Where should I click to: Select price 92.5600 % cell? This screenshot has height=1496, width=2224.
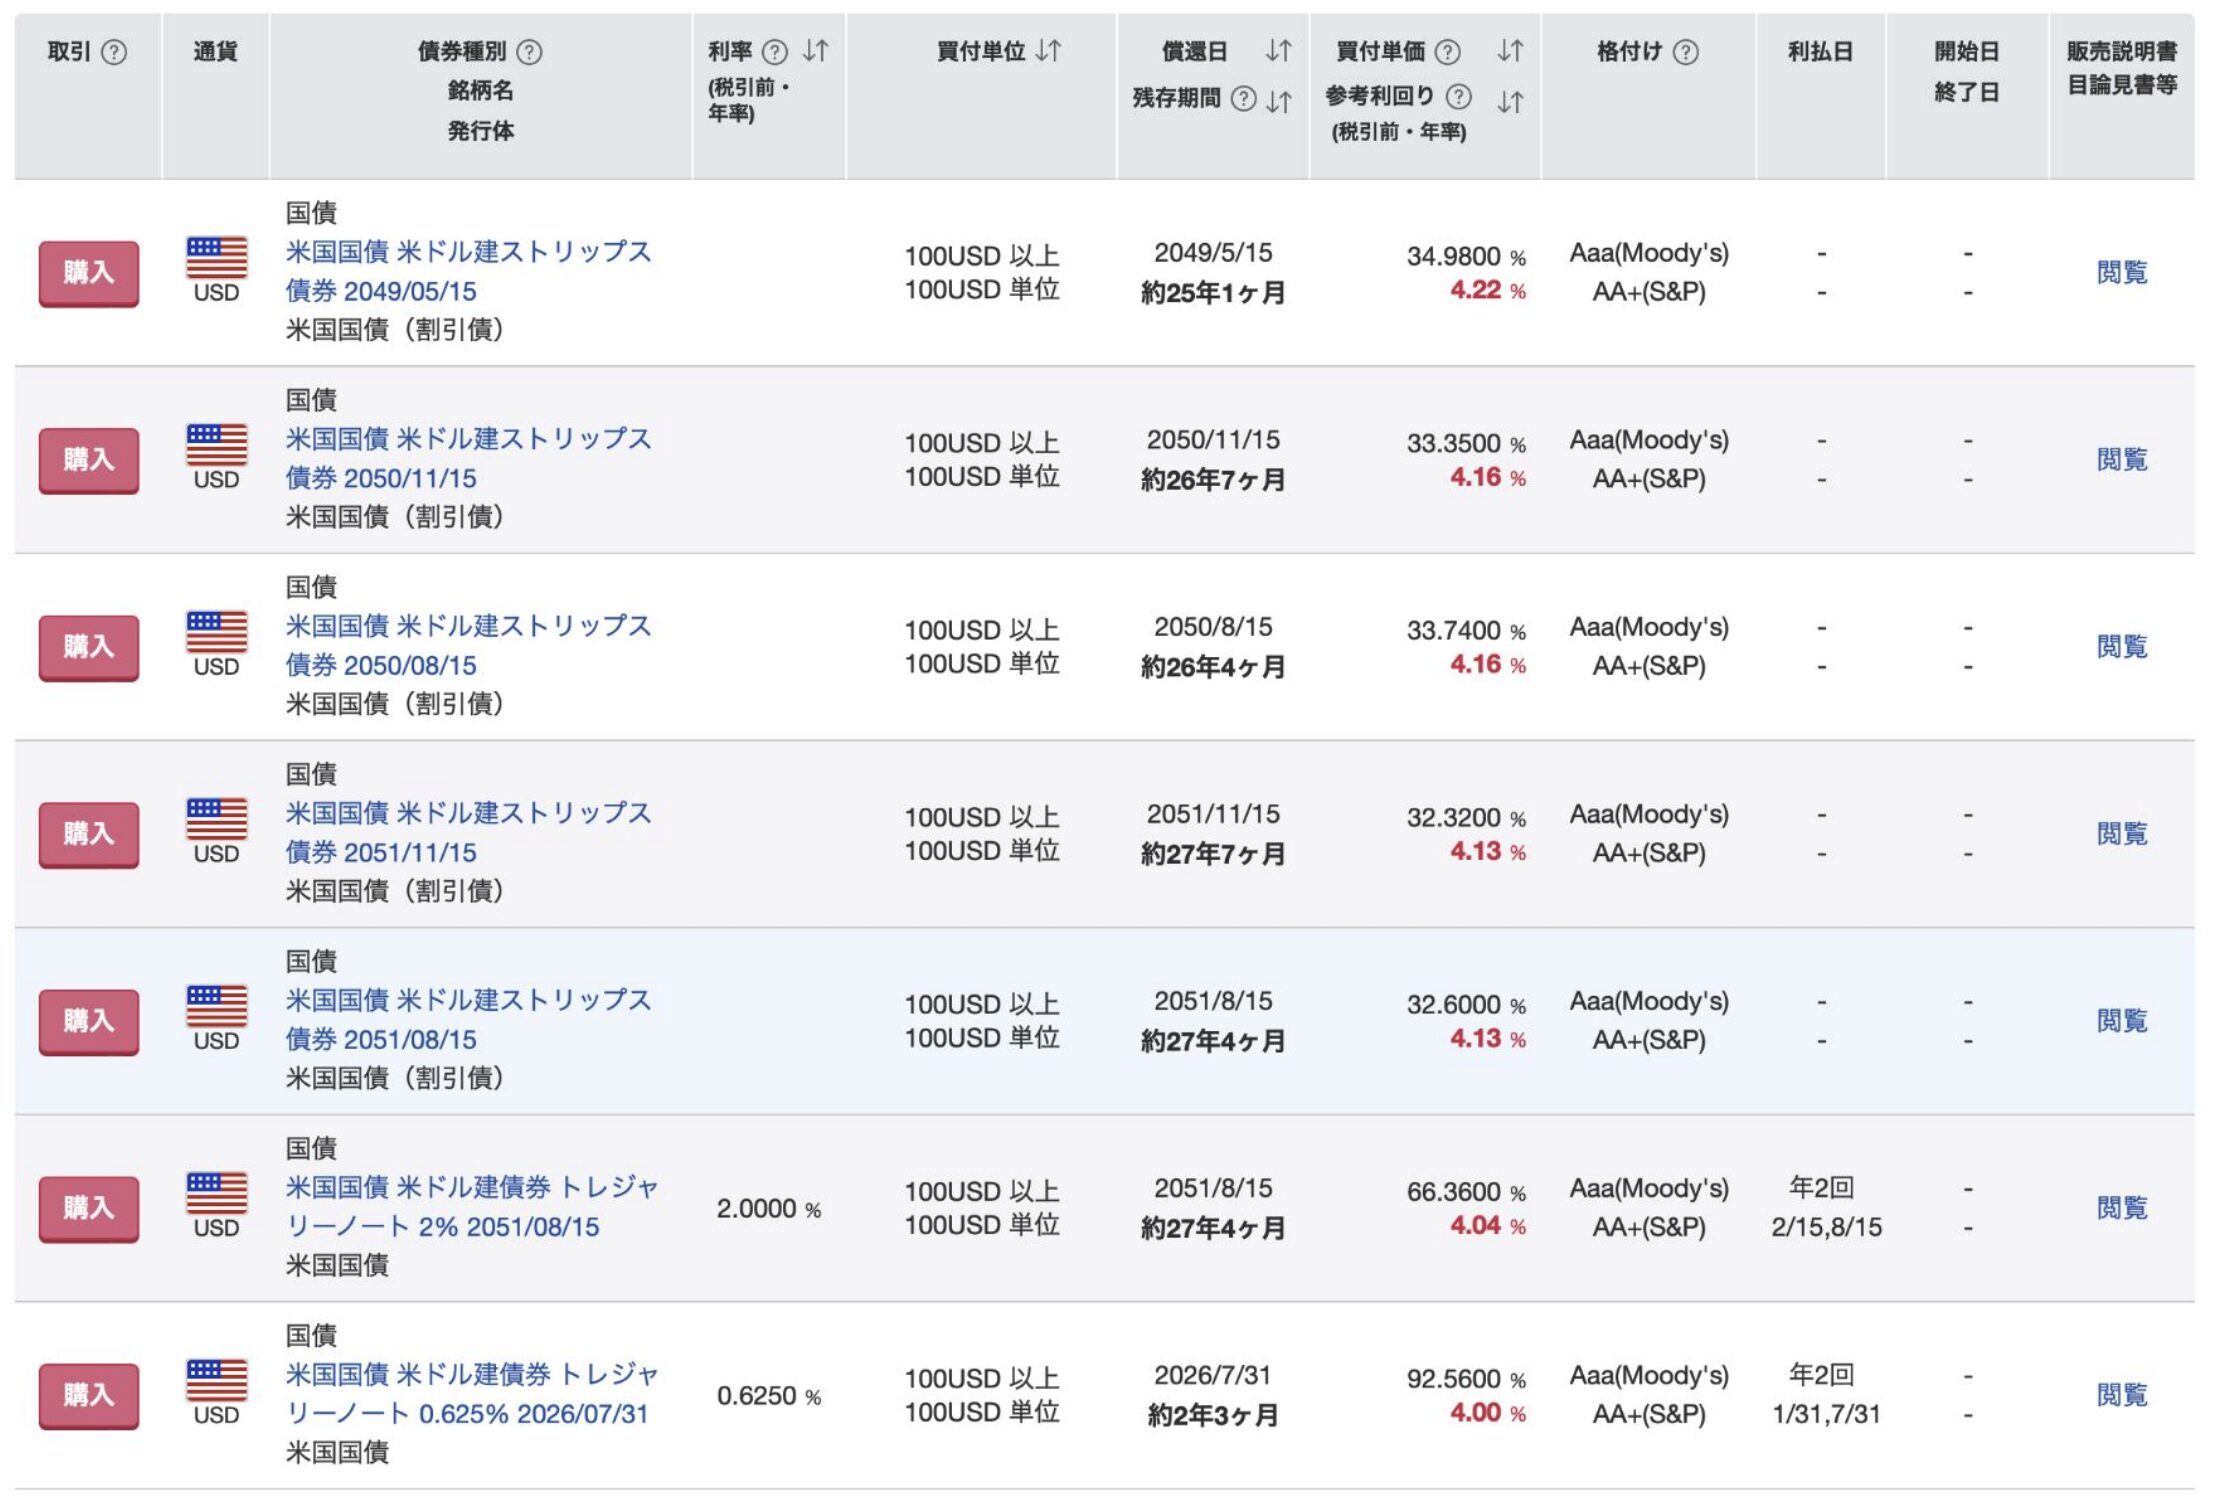click(x=1466, y=1378)
